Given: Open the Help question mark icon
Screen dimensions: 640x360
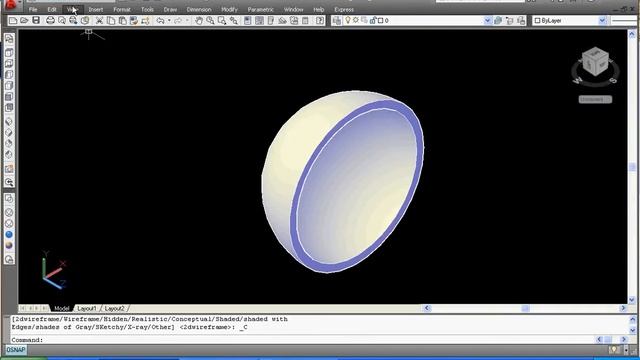Looking at the screenshot, I should pos(320,20).
